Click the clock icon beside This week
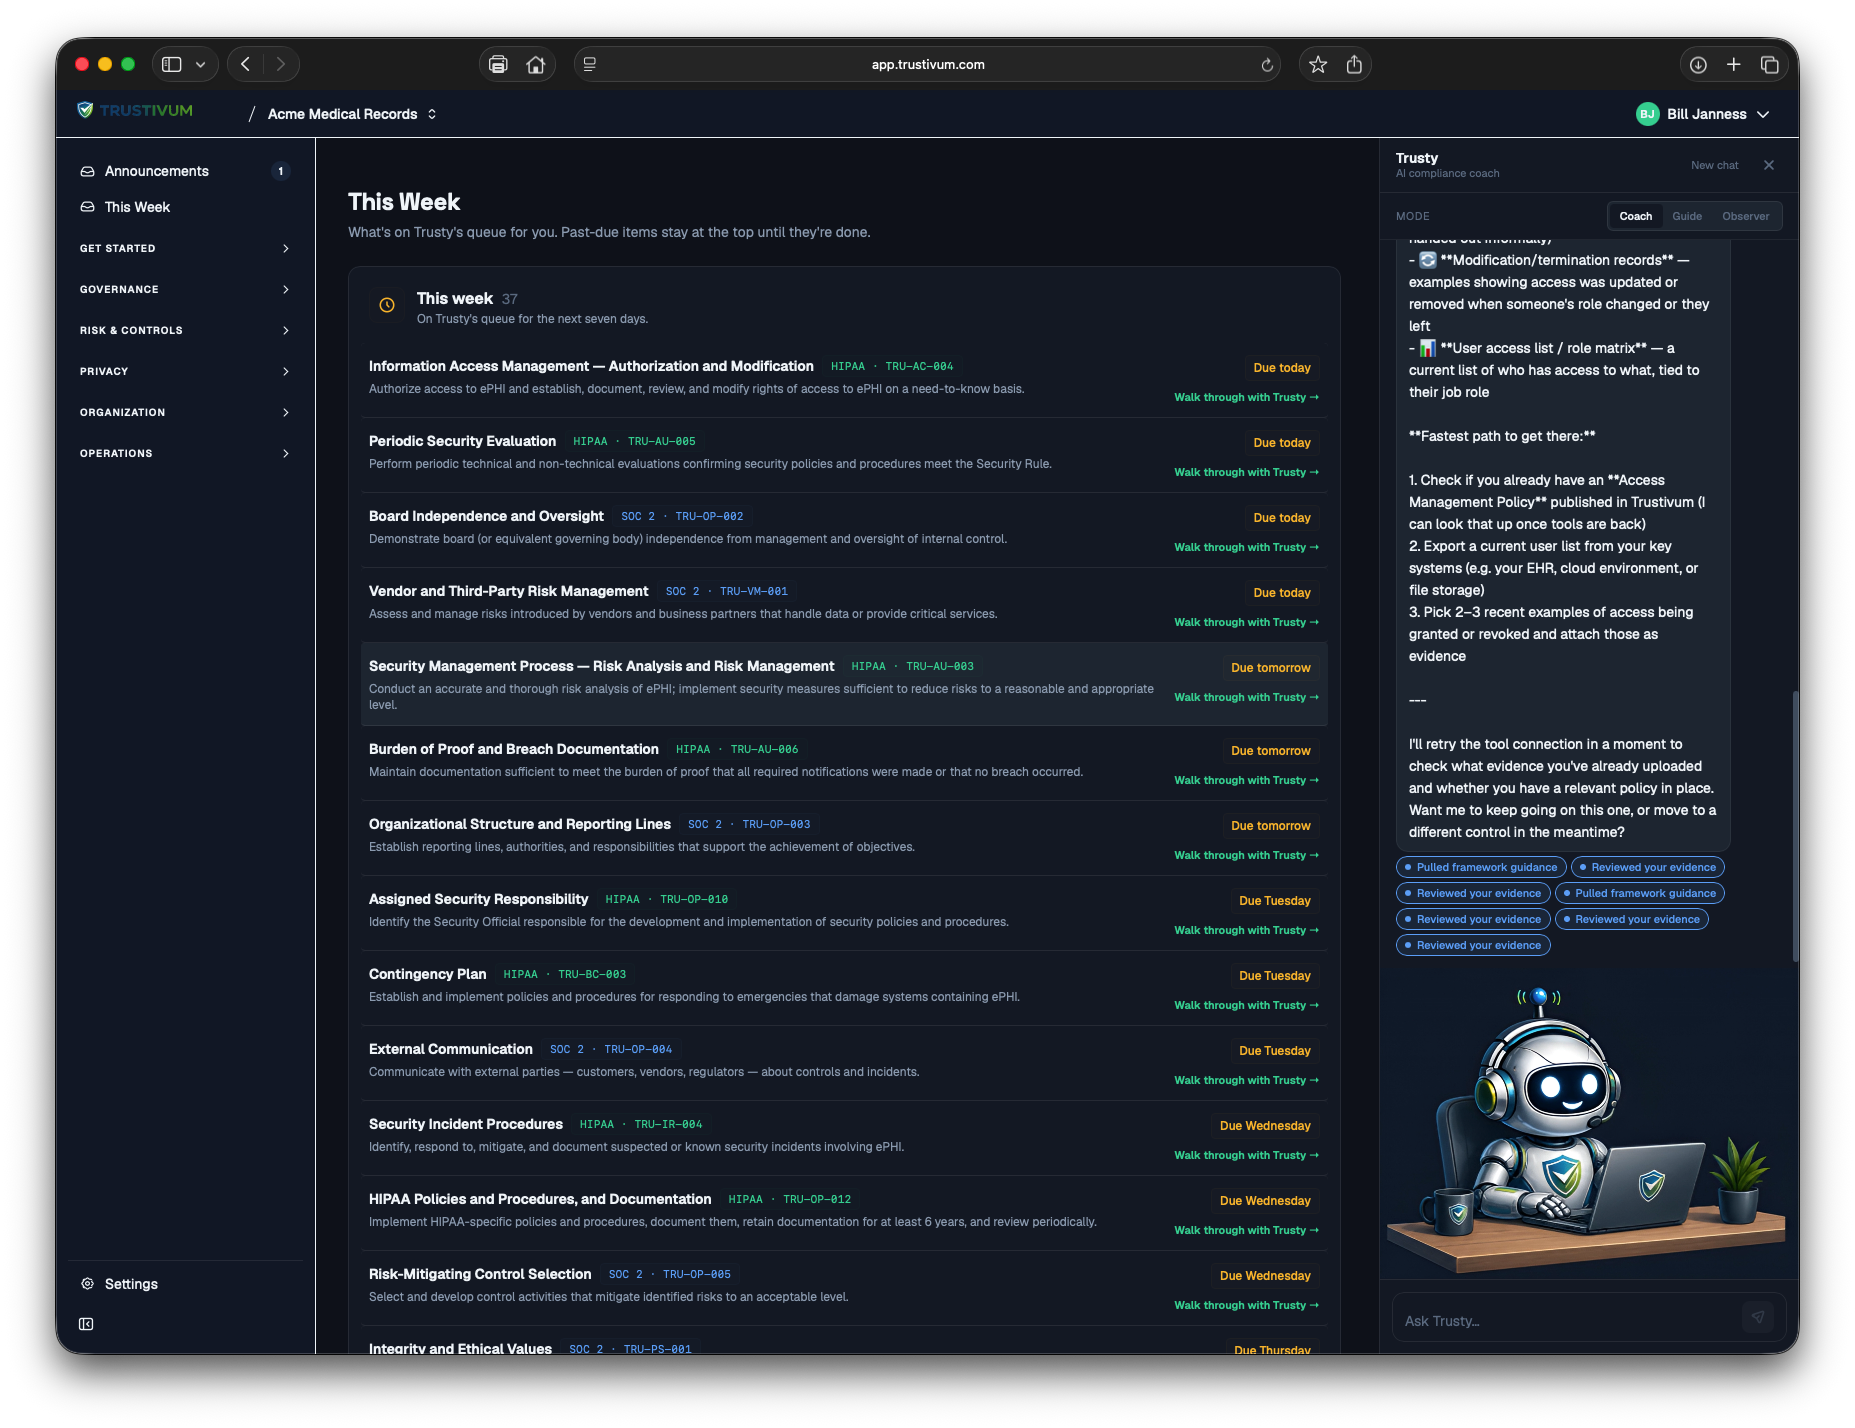The width and height of the screenshot is (1855, 1428). pyautogui.click(x=387, y=306)
